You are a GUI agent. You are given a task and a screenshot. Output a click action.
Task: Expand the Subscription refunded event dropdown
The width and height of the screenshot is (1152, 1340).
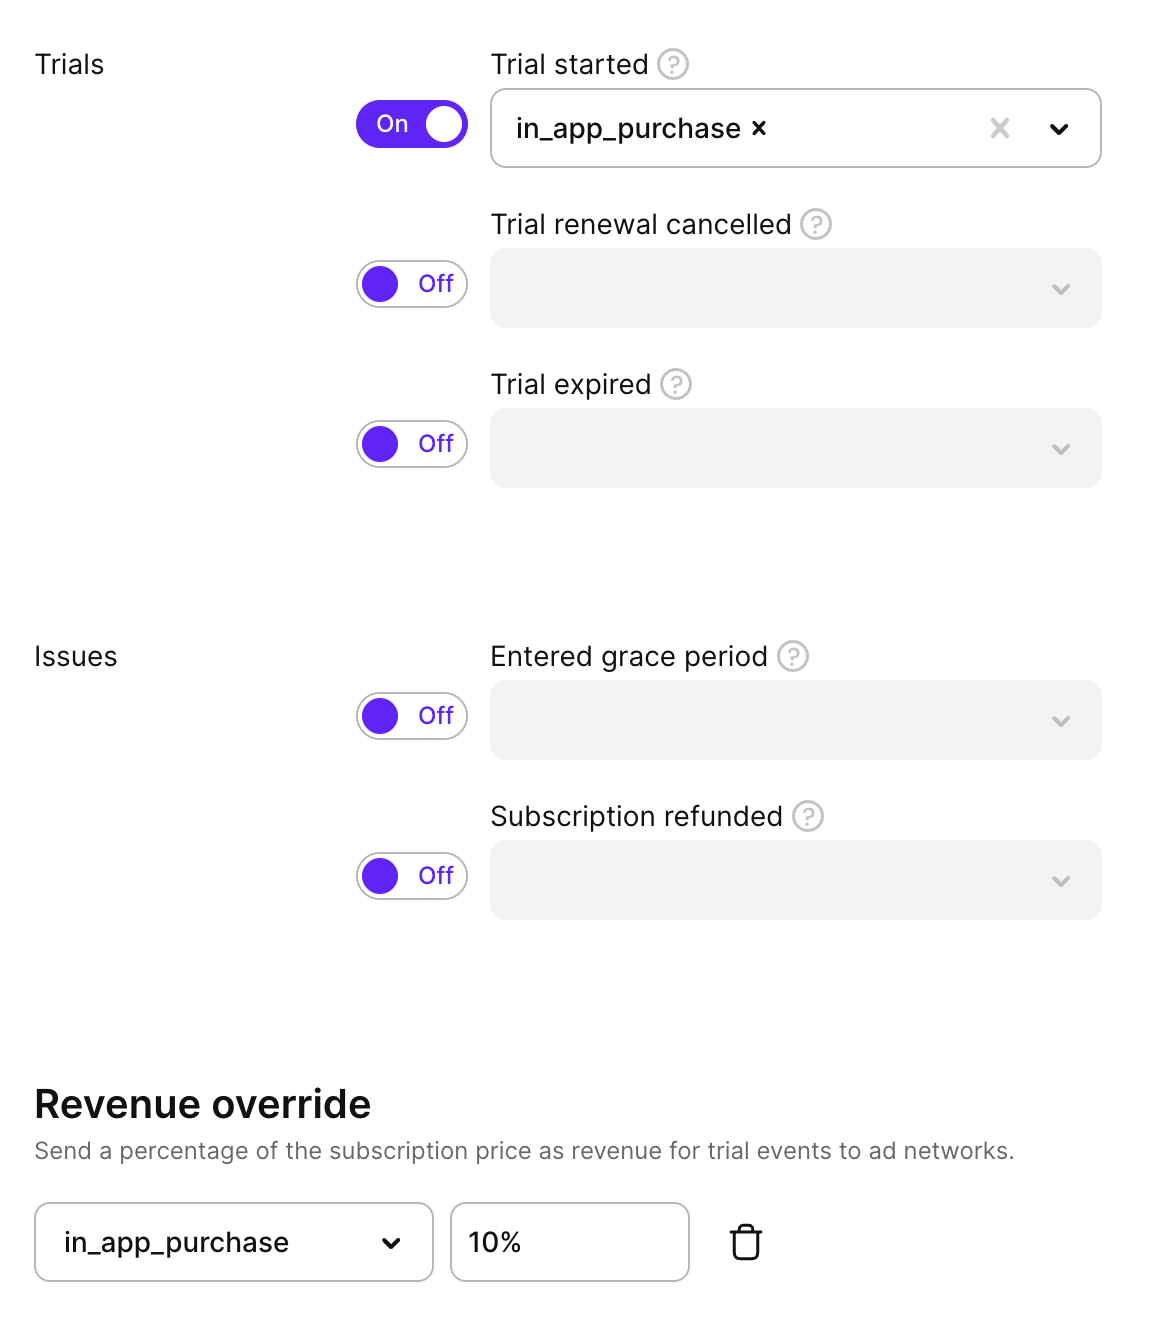coord(1060,882)
